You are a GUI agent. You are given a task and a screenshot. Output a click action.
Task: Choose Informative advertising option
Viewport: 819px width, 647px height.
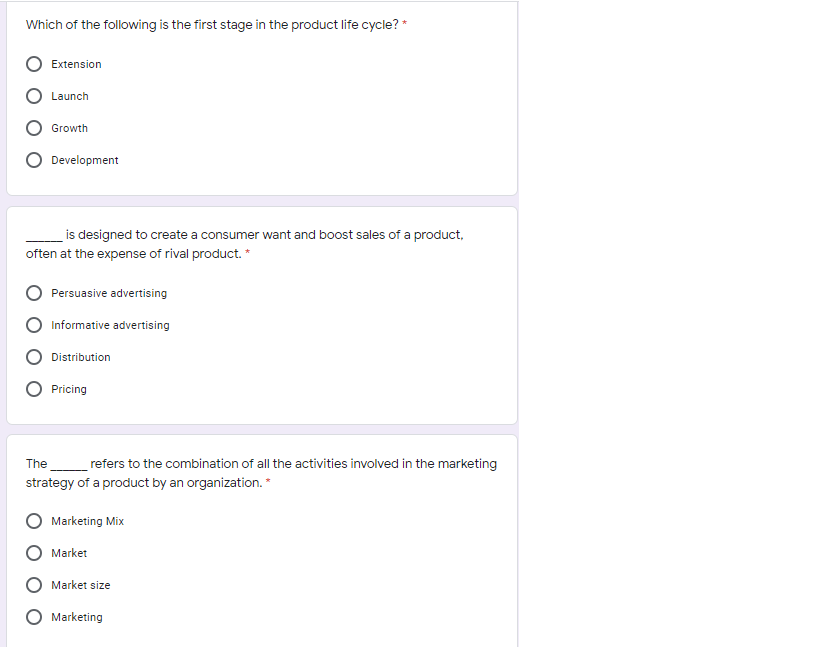click(x=33, y=324)
